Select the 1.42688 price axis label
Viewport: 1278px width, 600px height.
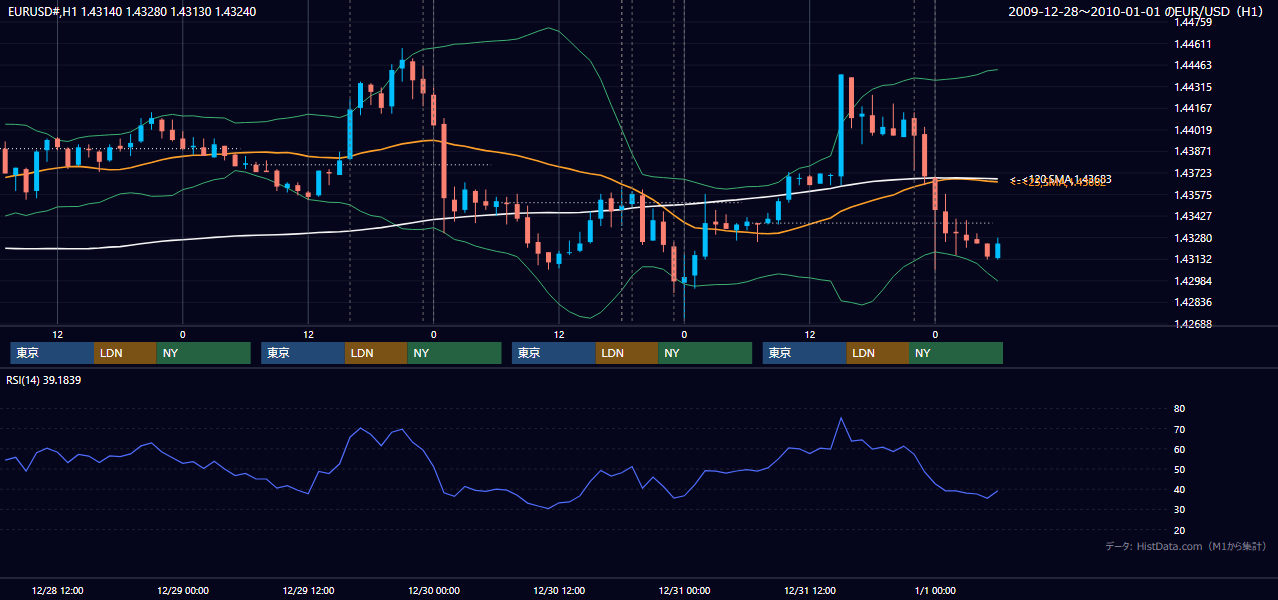[1193, 324]
